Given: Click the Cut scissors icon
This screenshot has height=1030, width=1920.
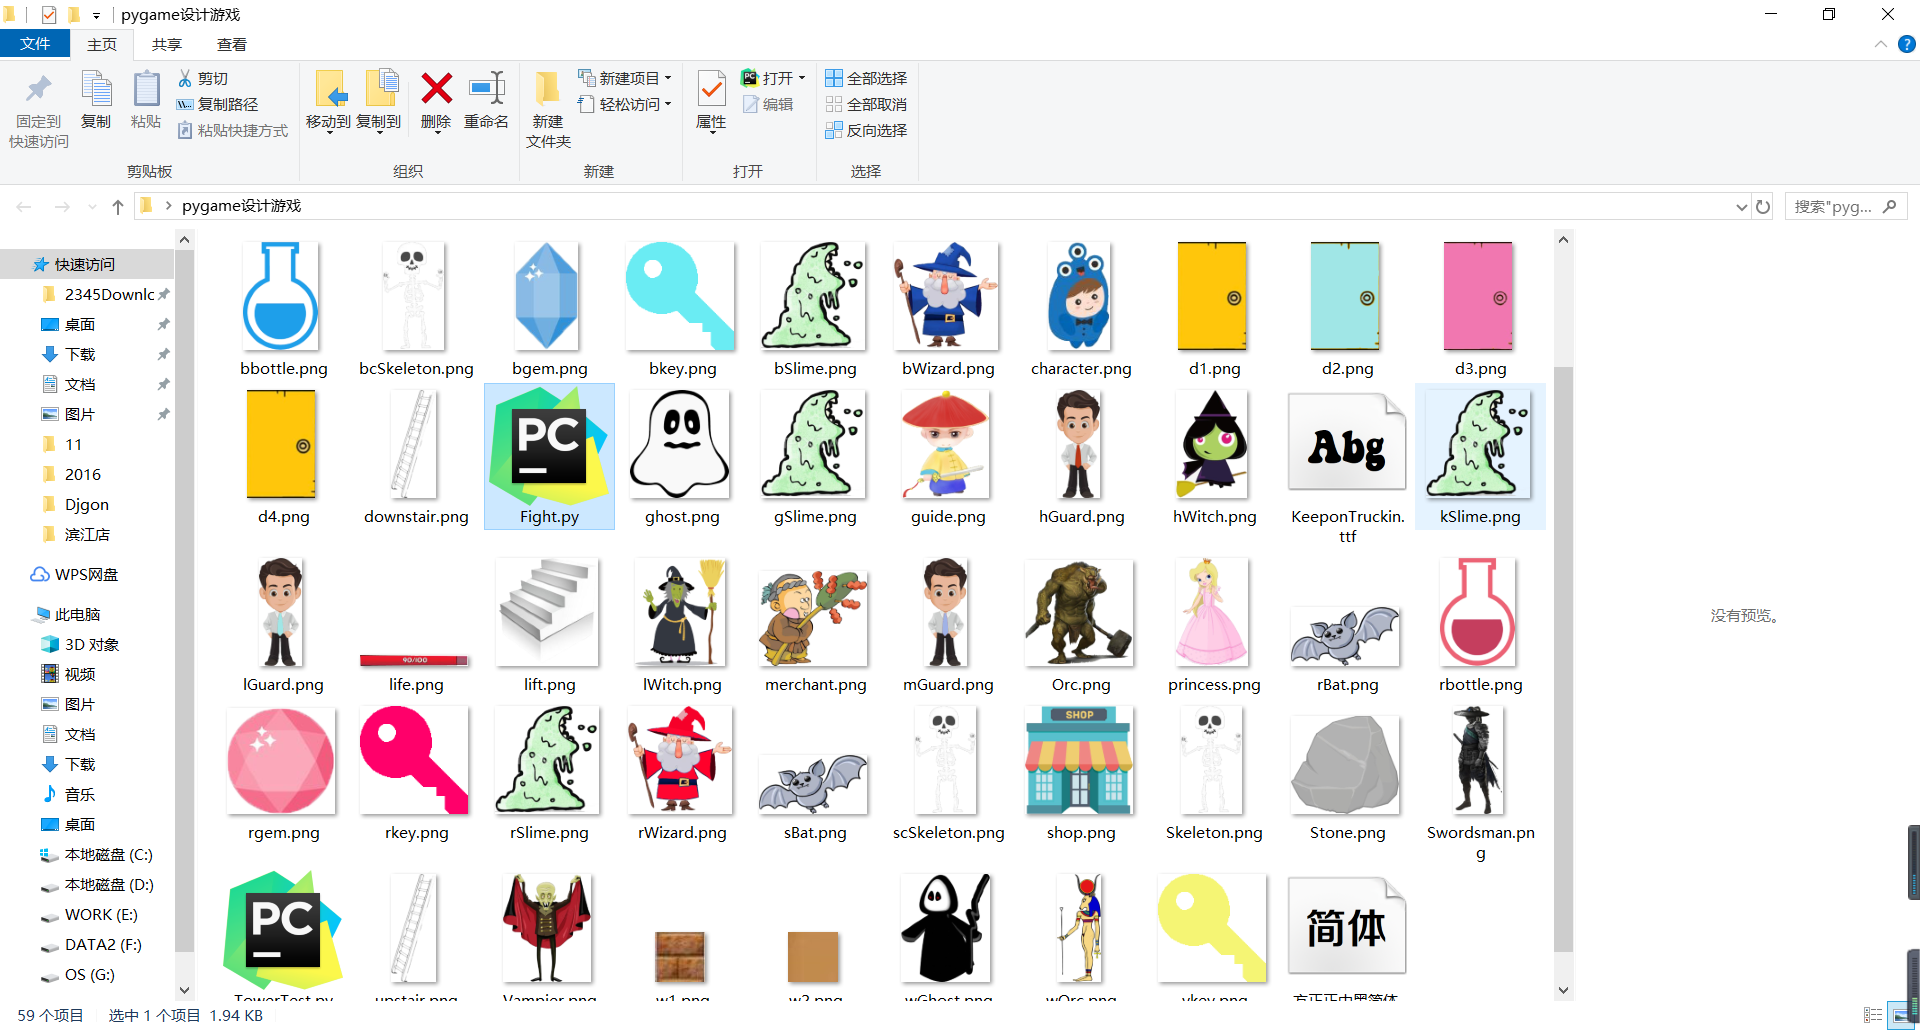Looking at the screenshot, I should coord(185,78).
